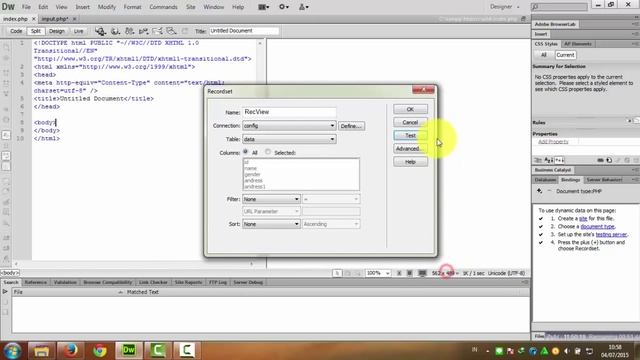Click Cancel in the Recordset dialog

click(410, 122)
